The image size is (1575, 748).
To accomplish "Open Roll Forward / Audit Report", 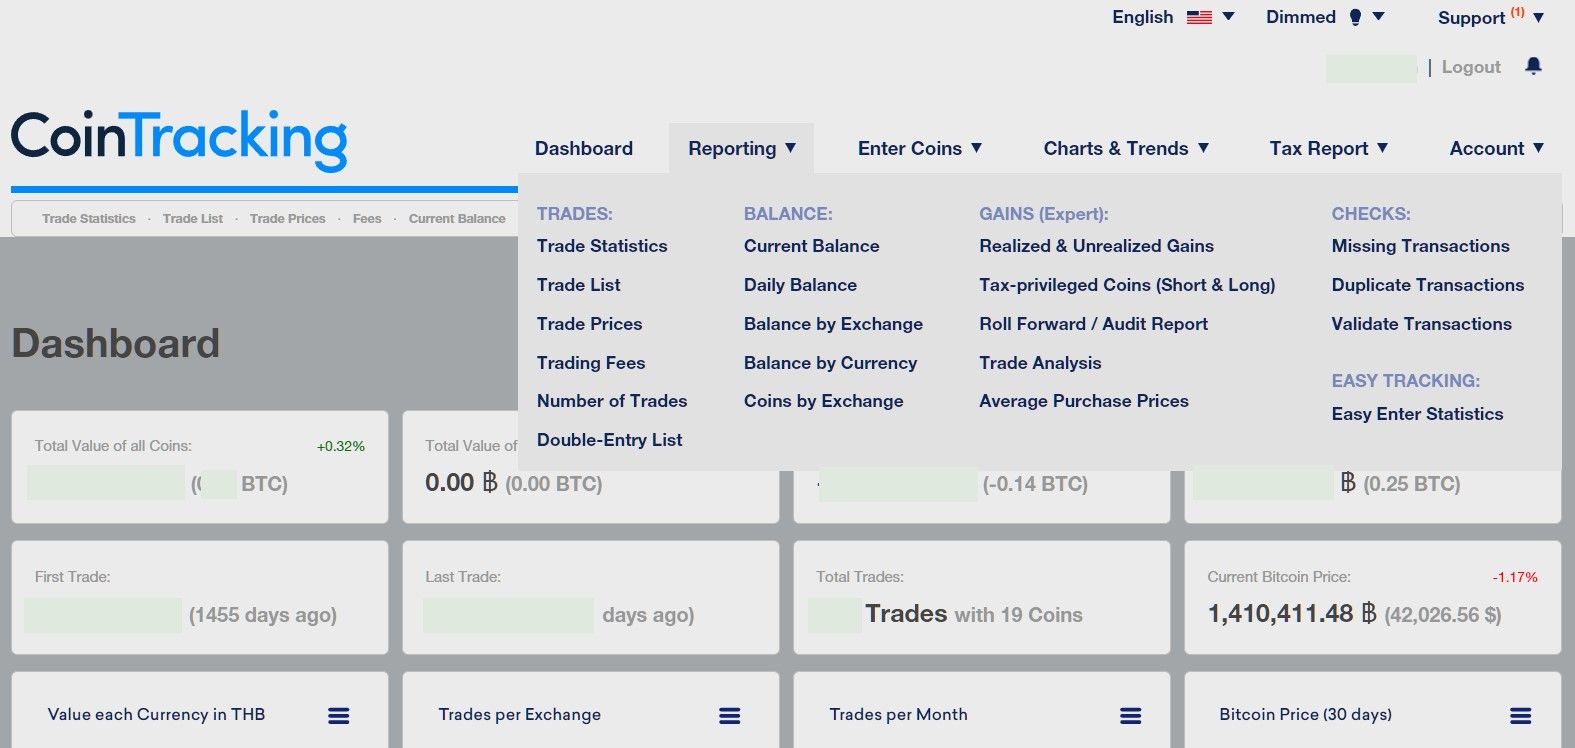I will coord(1094,324).
